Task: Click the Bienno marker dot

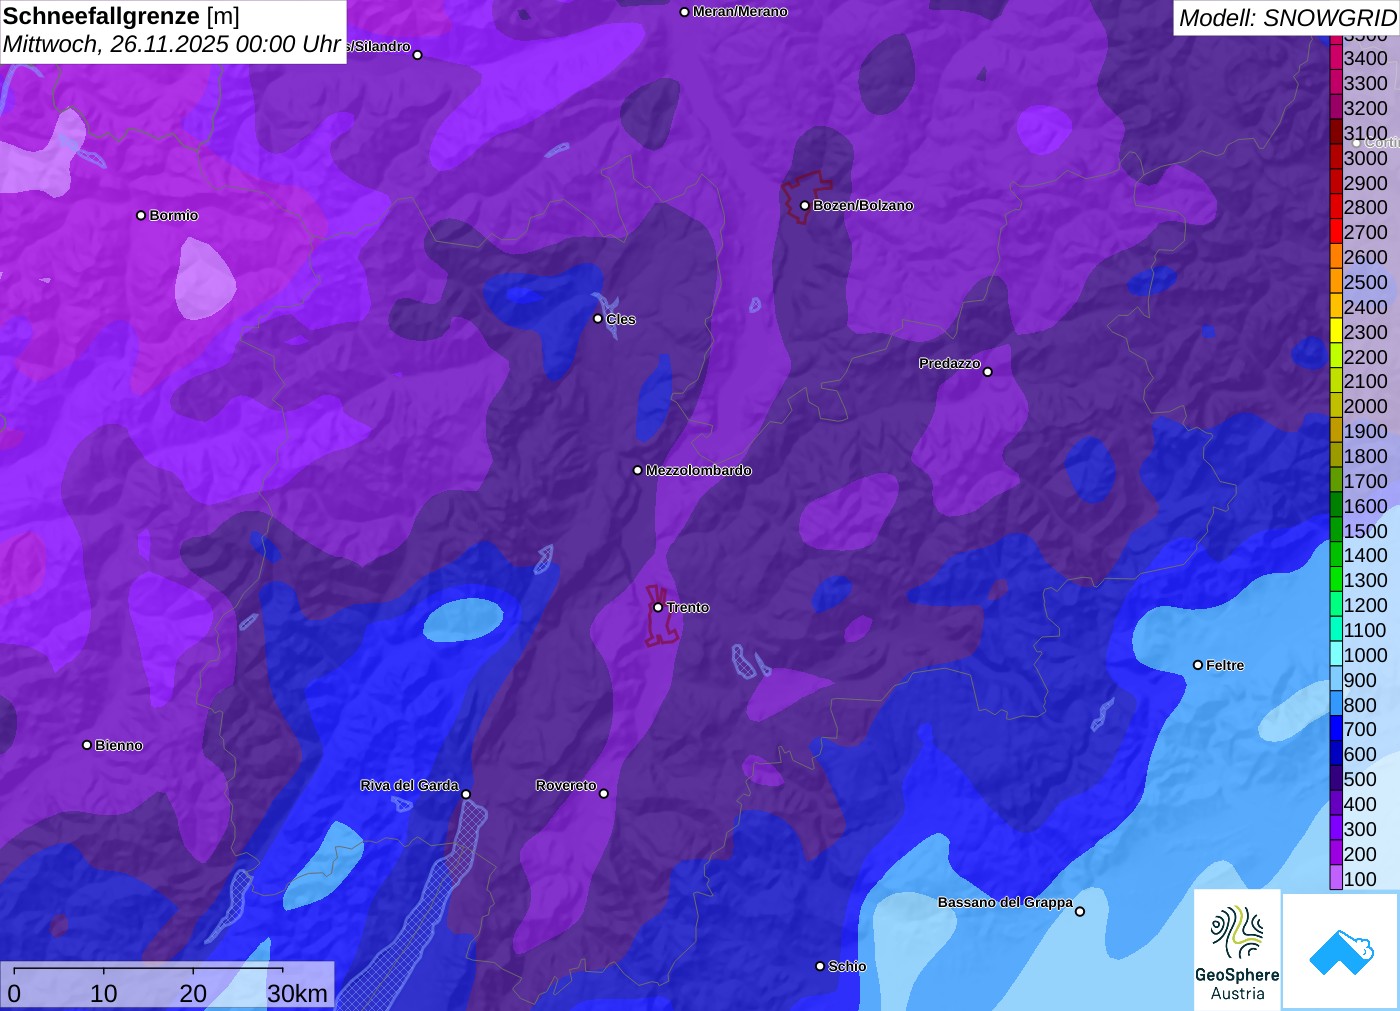Action: (x=87, y=745)
